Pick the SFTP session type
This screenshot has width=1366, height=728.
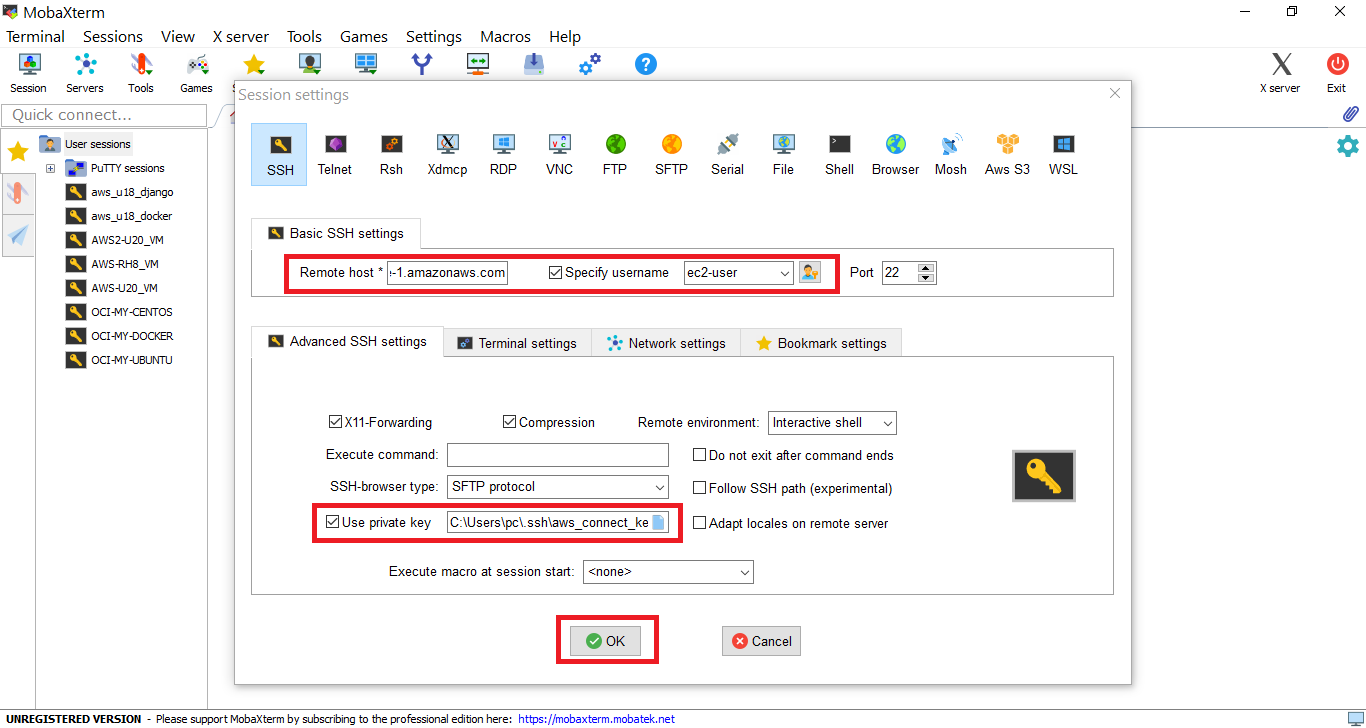671,154
